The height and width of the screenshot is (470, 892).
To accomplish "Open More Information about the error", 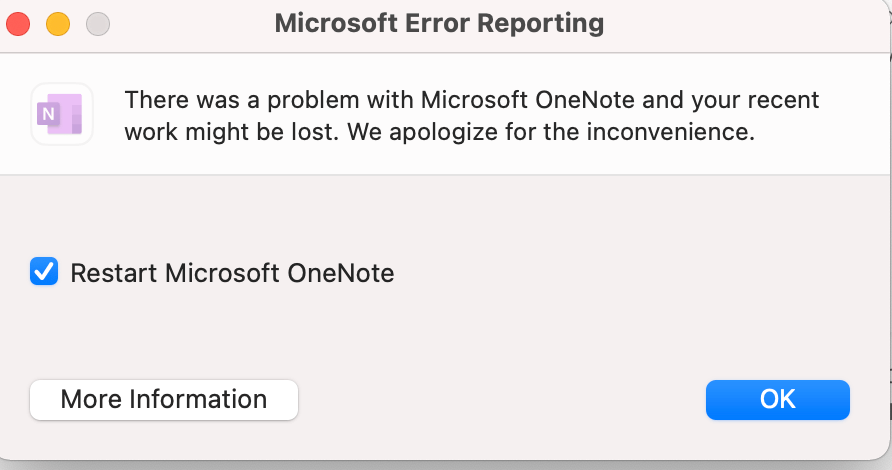I will [x=164, y=400].
